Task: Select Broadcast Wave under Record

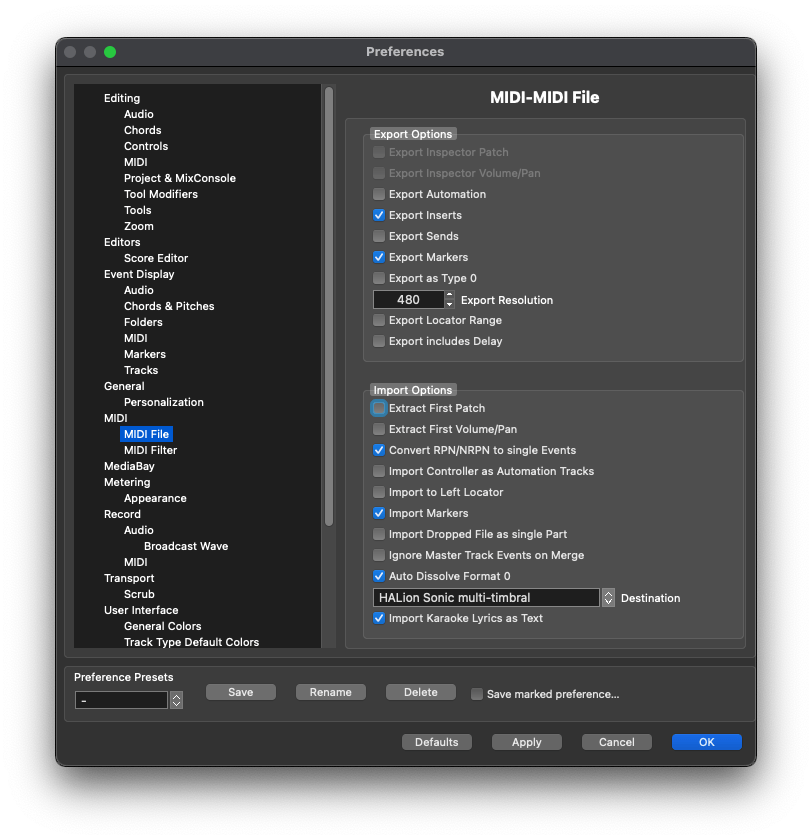Action: pos(187,546)
